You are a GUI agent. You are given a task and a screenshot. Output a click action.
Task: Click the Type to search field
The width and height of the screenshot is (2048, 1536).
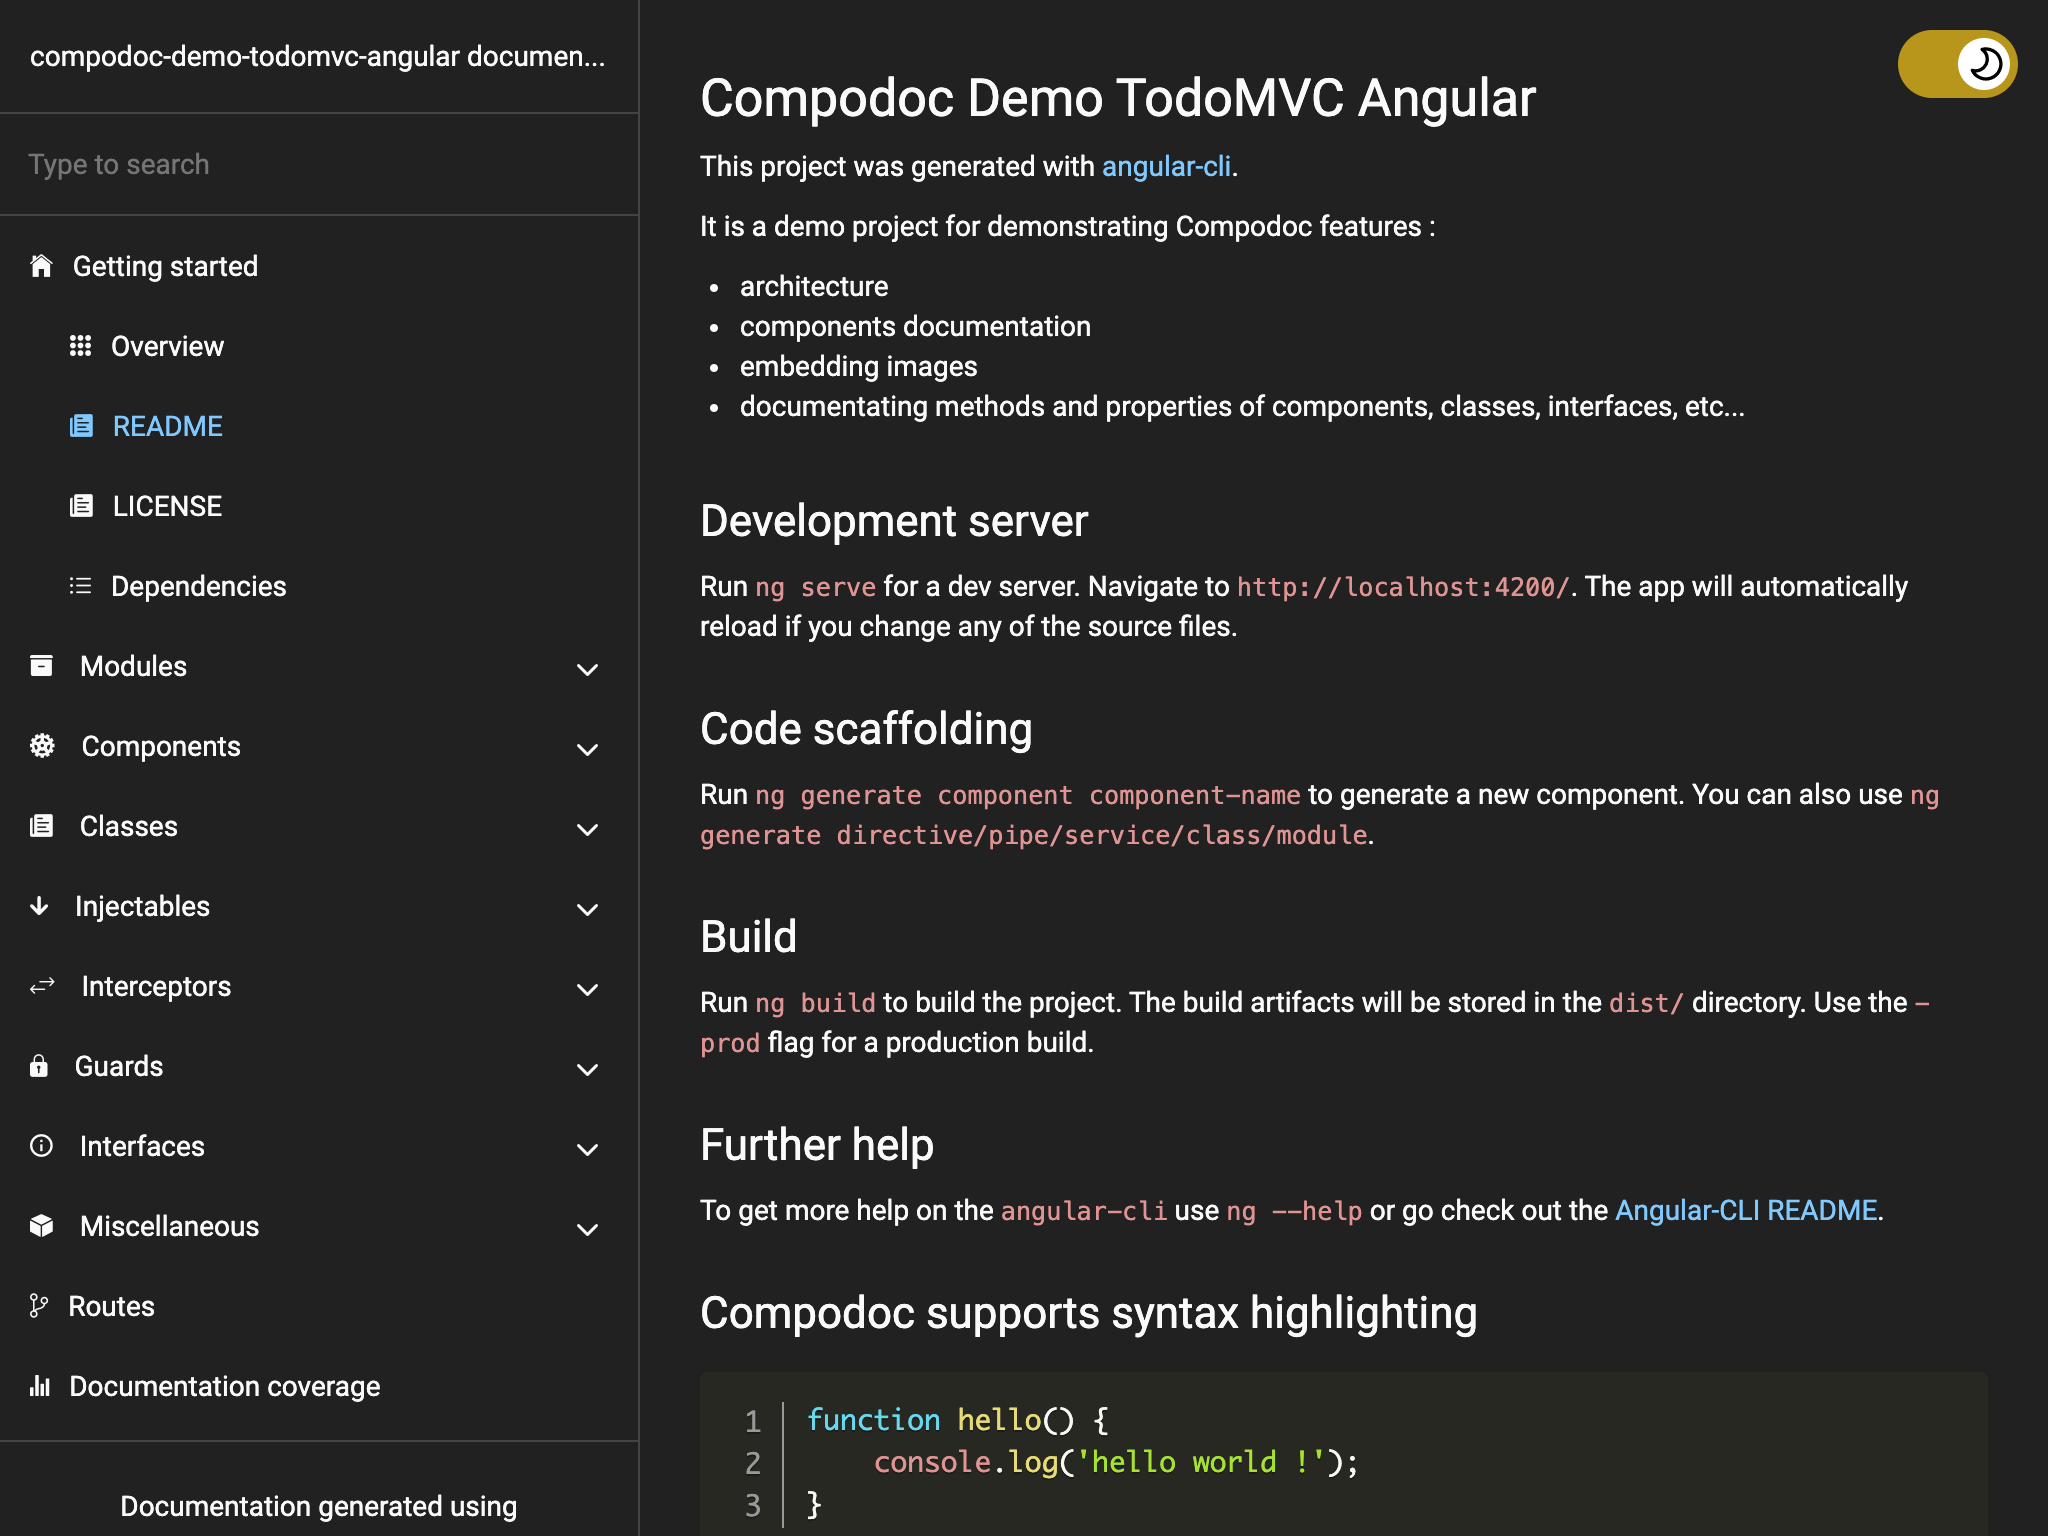point(318,164)
